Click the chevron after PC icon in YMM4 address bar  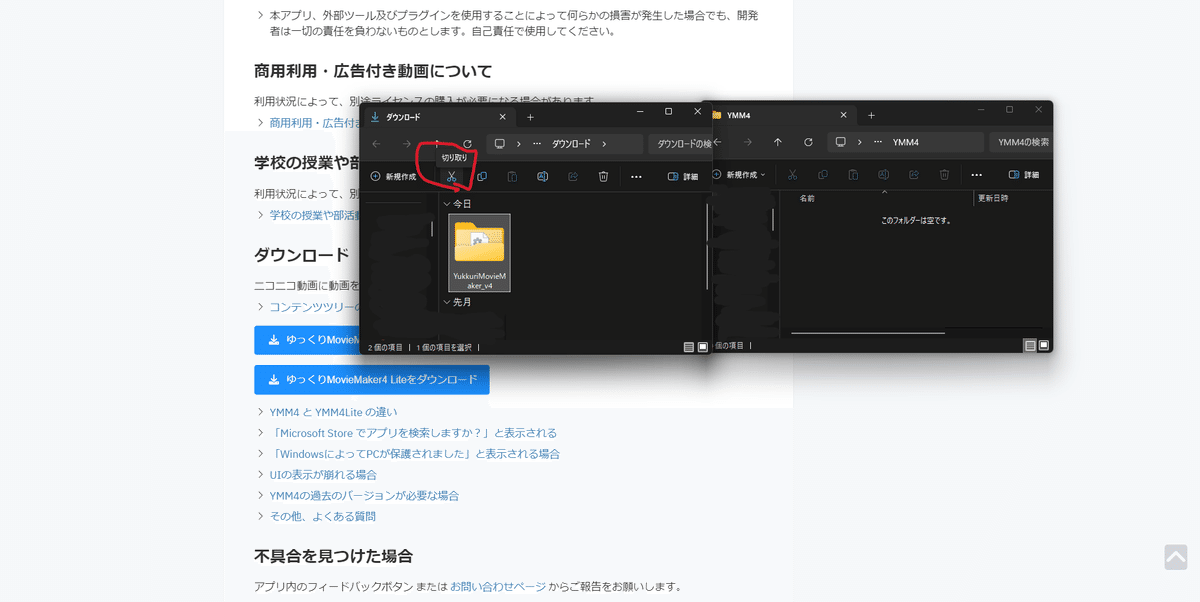pos(859,142)
